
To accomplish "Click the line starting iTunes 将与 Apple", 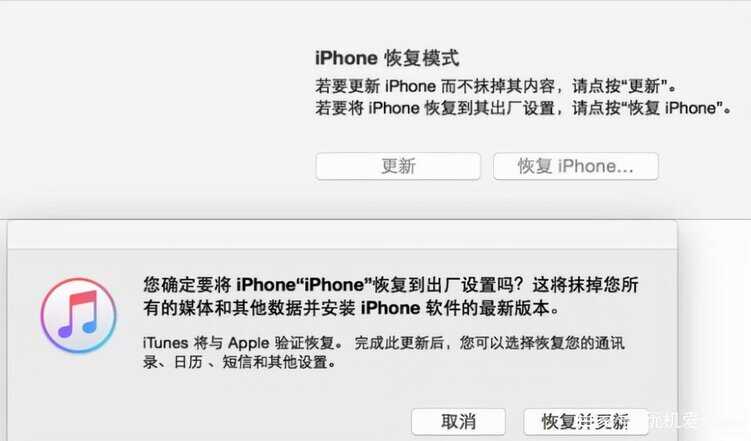I will click(384, 343).
